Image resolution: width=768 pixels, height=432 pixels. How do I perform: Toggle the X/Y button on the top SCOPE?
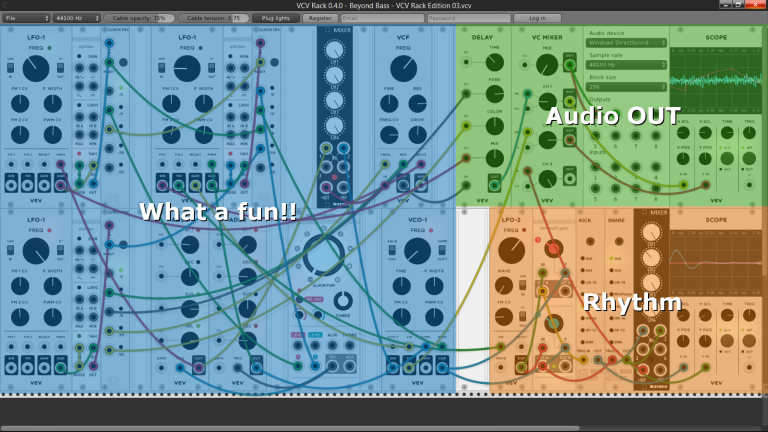click(x=727, y=158)
